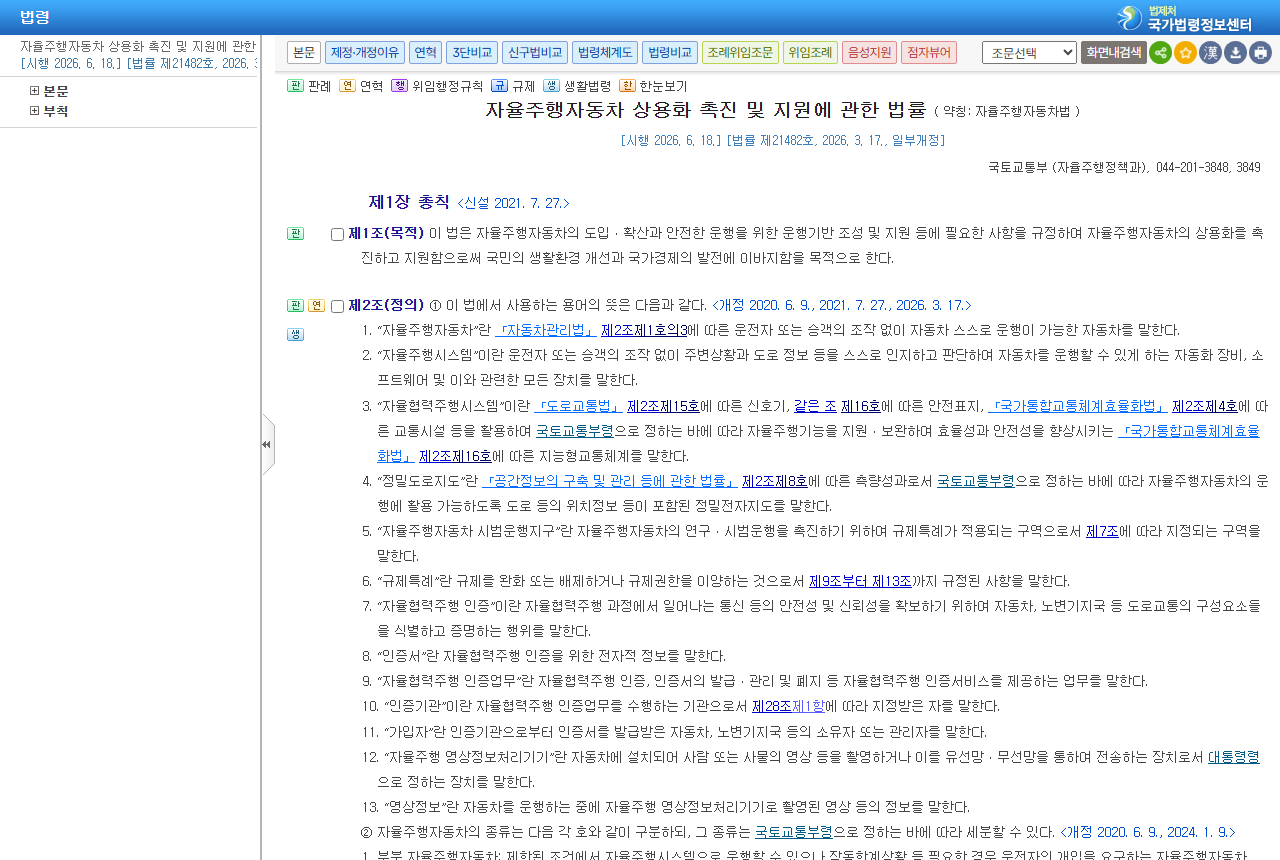Open the 본문 tab

(304, 53)
